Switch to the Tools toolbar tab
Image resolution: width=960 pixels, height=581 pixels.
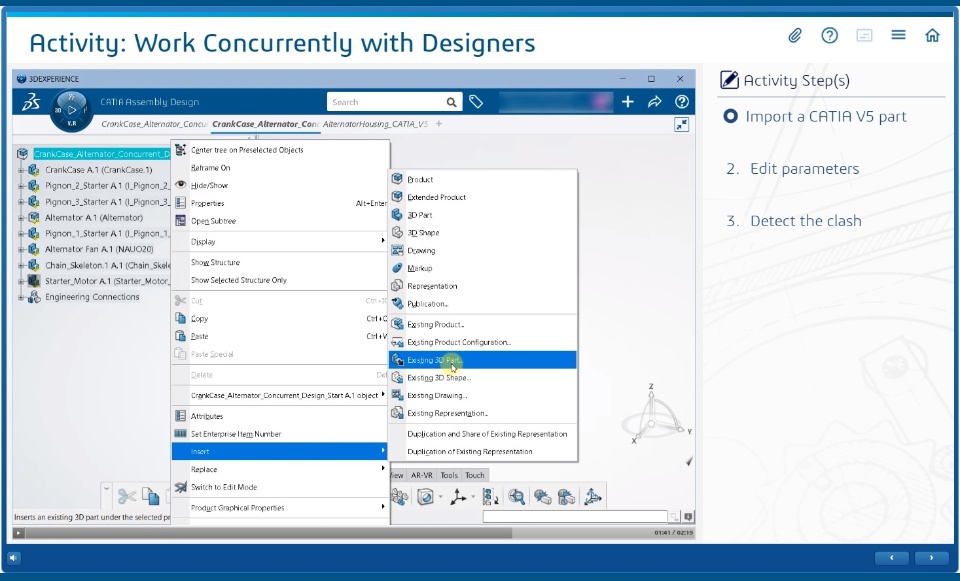449,475
